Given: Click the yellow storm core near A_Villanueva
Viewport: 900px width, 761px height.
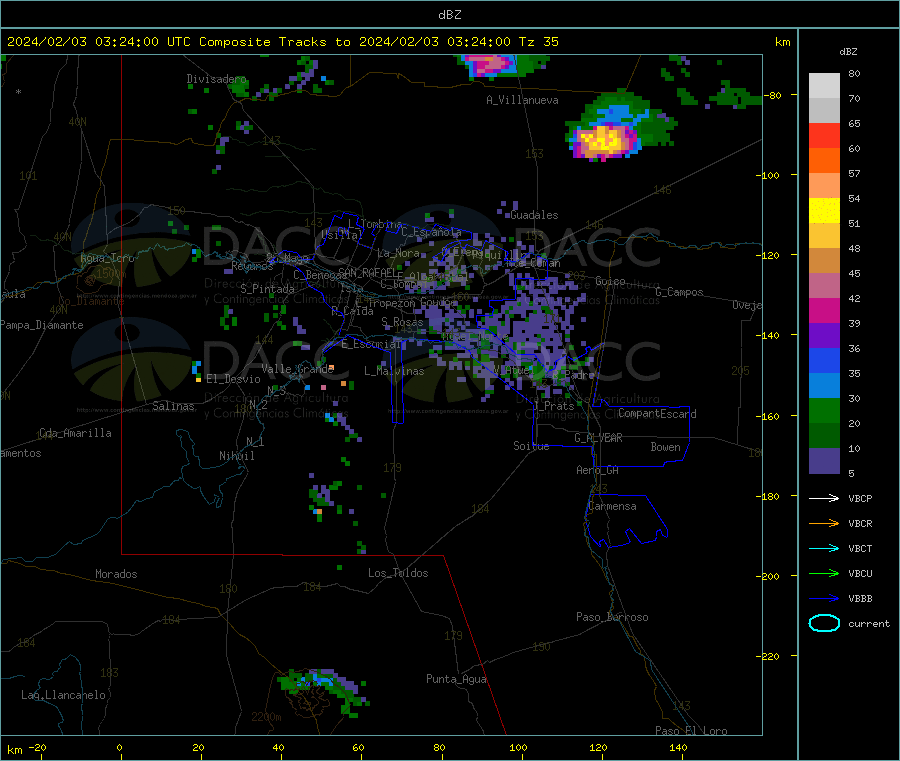Looking at the screenshot, I should pyautogui.click(x=603, y=140).
